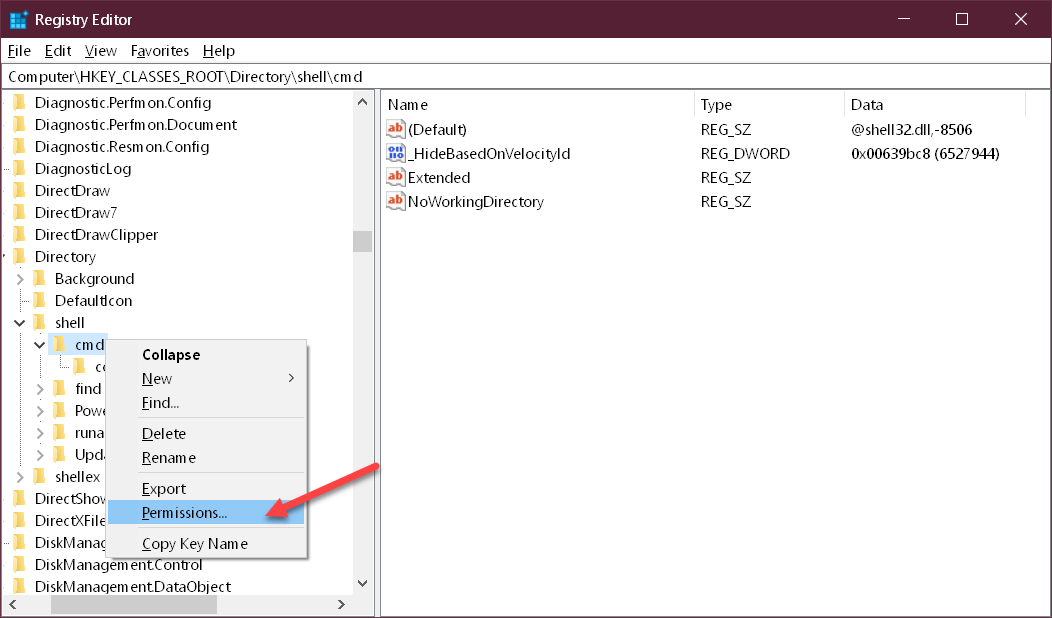Click the DirectDrawClipper folder icon
The height and width of the screenshot is (618, 1052).
tap(19, 235)
